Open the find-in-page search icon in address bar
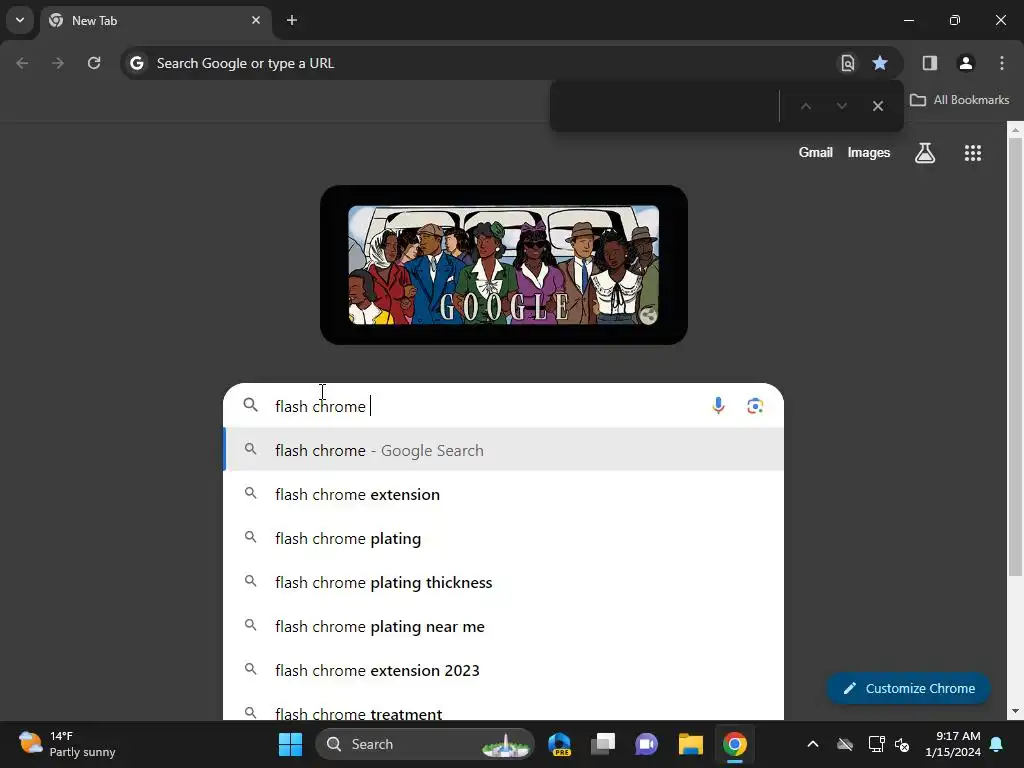 click(x=847, y=63)
